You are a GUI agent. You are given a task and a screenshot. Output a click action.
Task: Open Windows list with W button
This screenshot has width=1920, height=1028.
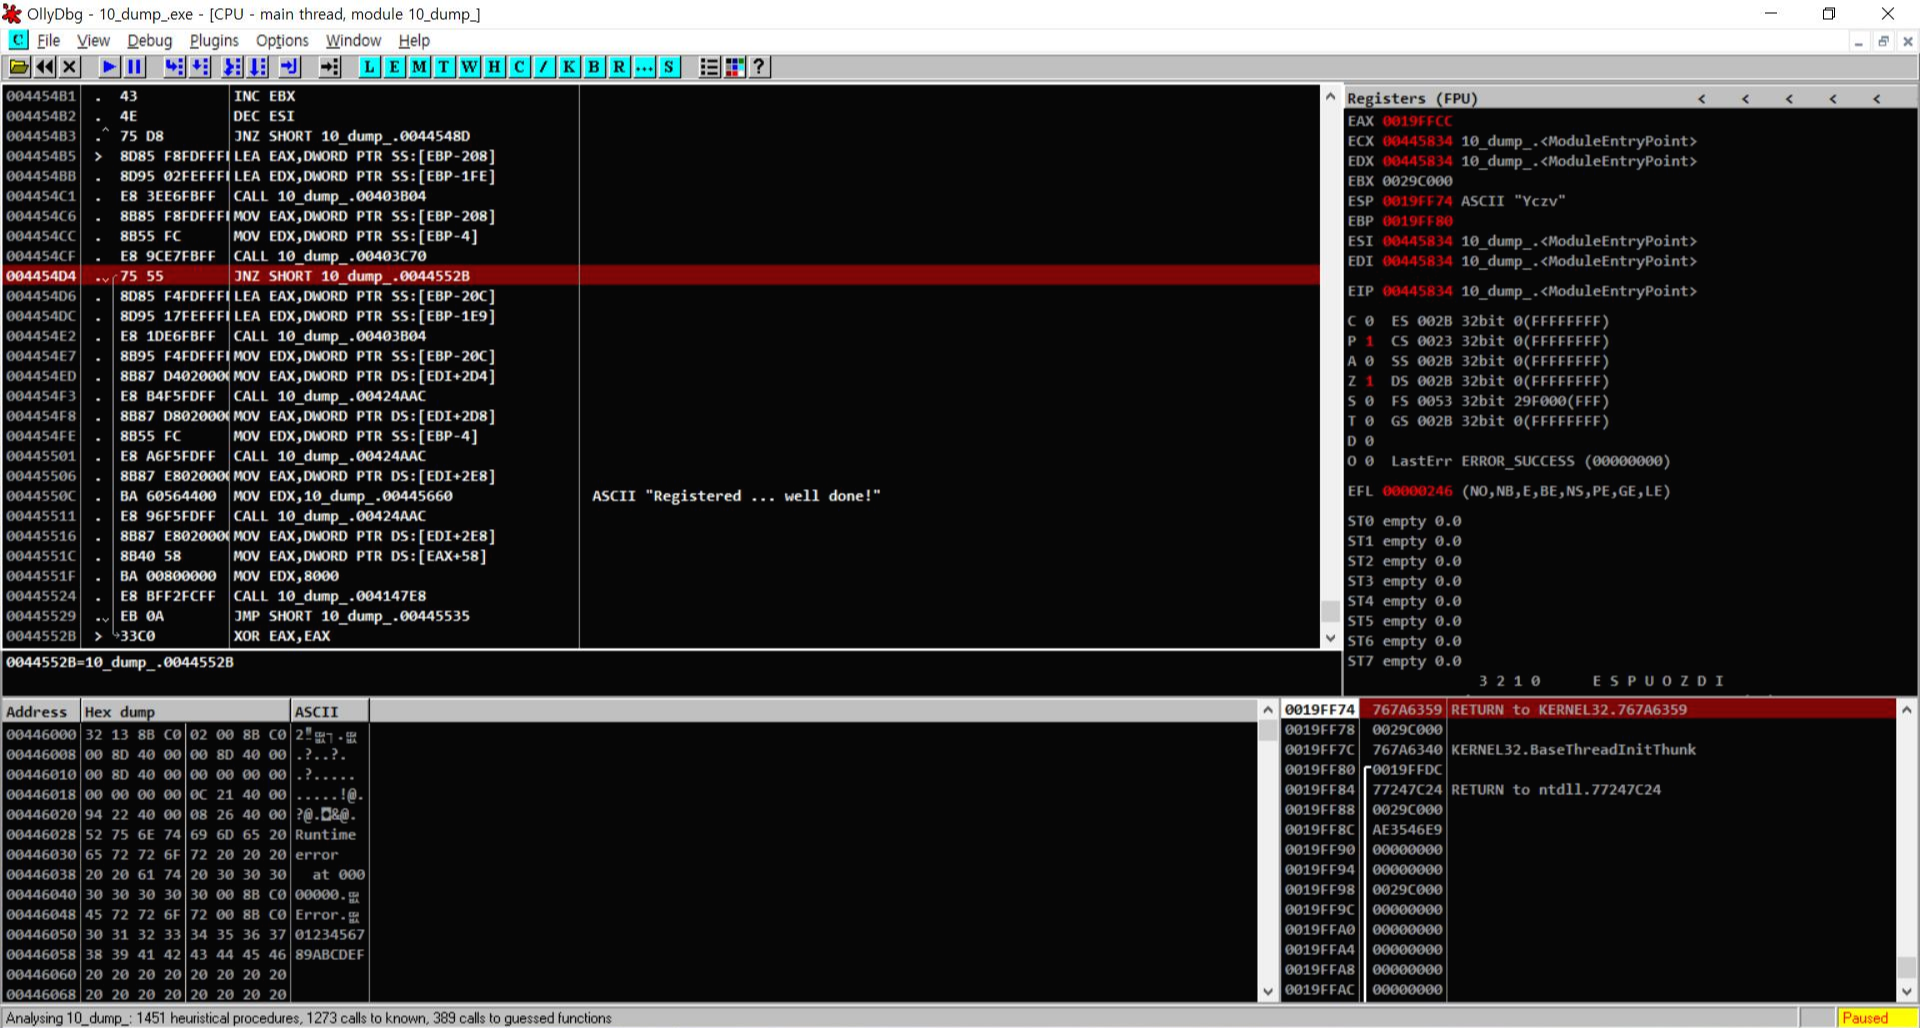(470, 67)
